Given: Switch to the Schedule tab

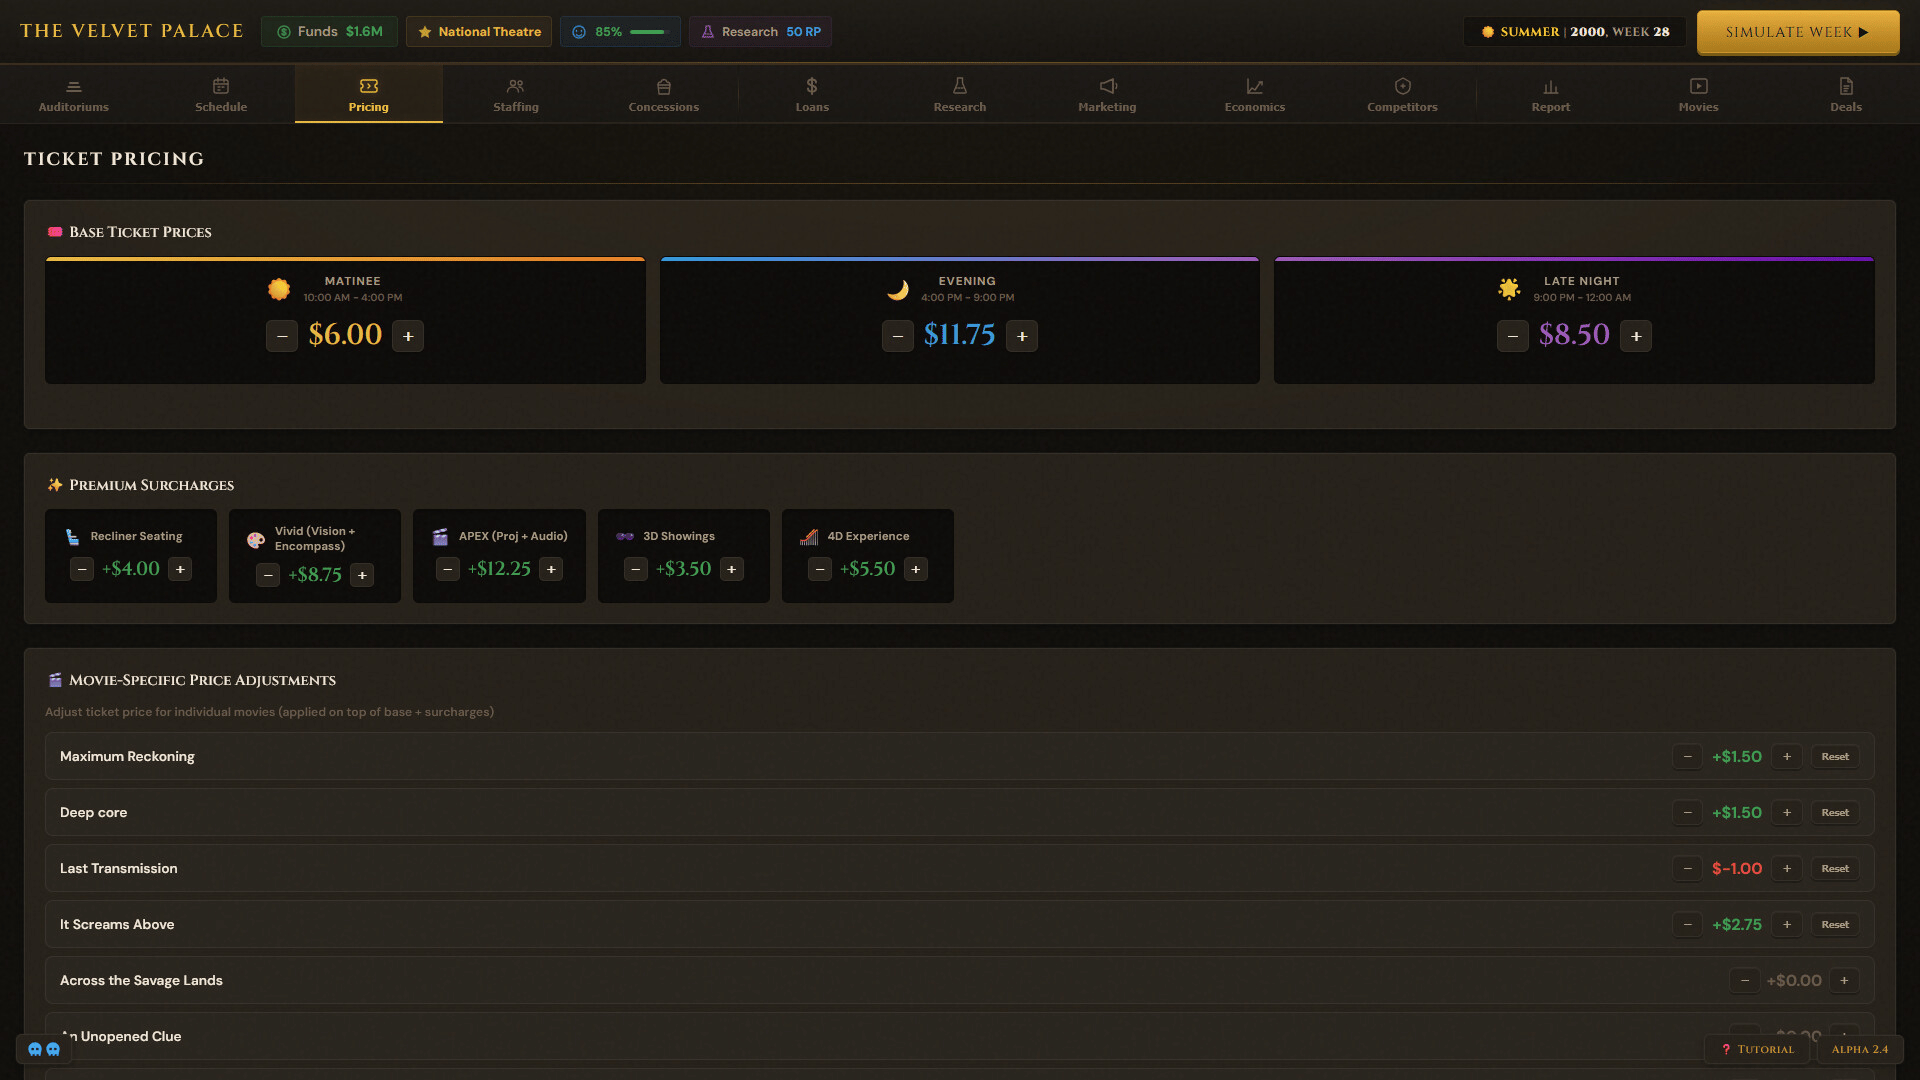Looking at the screenshot, I should (221, 95).
